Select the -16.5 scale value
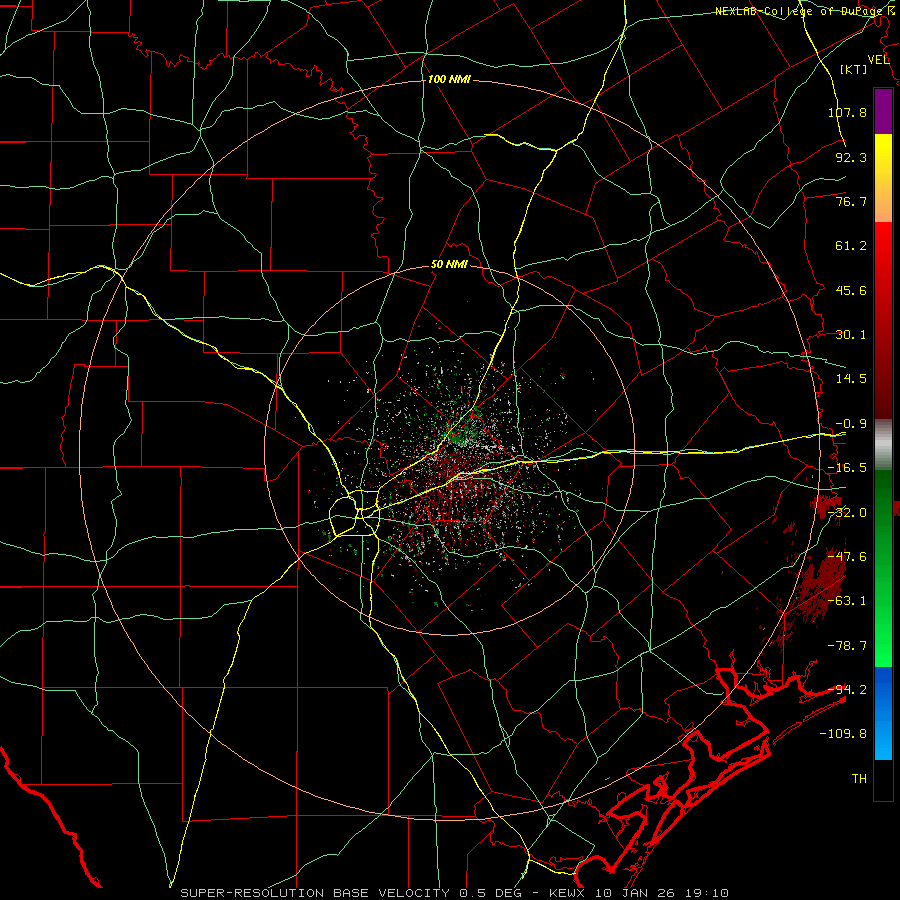Image resolution: width=900 pixels, height=900 pixels. (847, 468)
